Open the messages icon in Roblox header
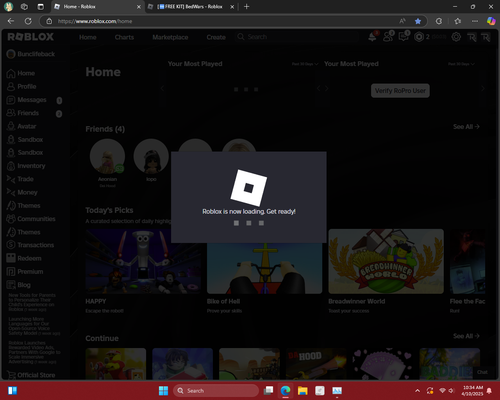The image size is (500, 400). [x=403, y=37]
